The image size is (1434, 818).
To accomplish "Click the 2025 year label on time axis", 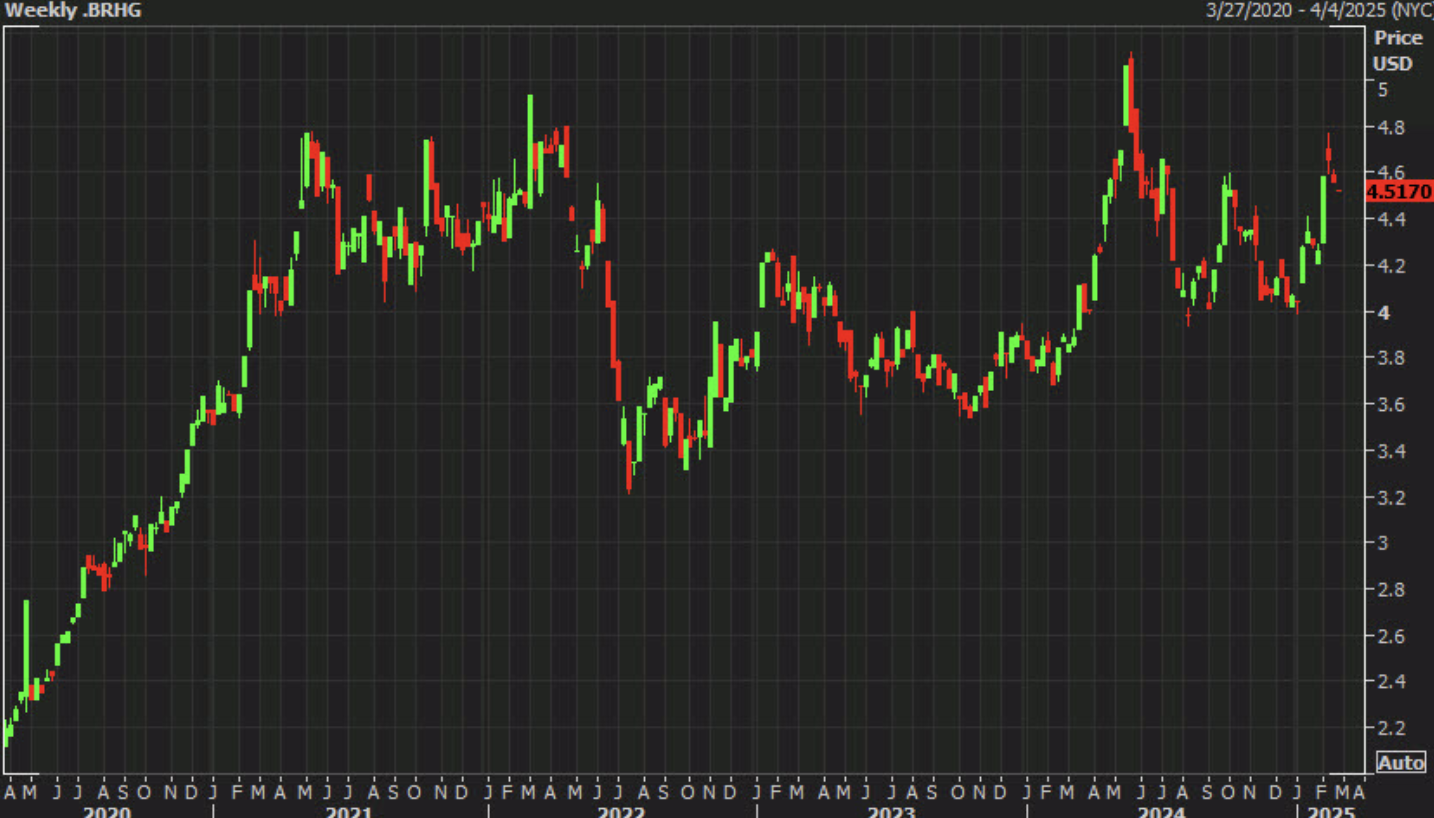I will pyautogui.click(x=1331, y=810).
